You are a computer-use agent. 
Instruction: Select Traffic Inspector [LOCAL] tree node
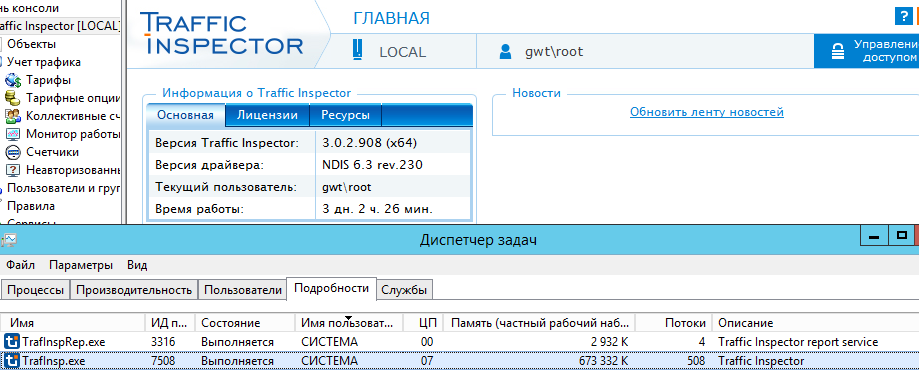coord(60,26)
